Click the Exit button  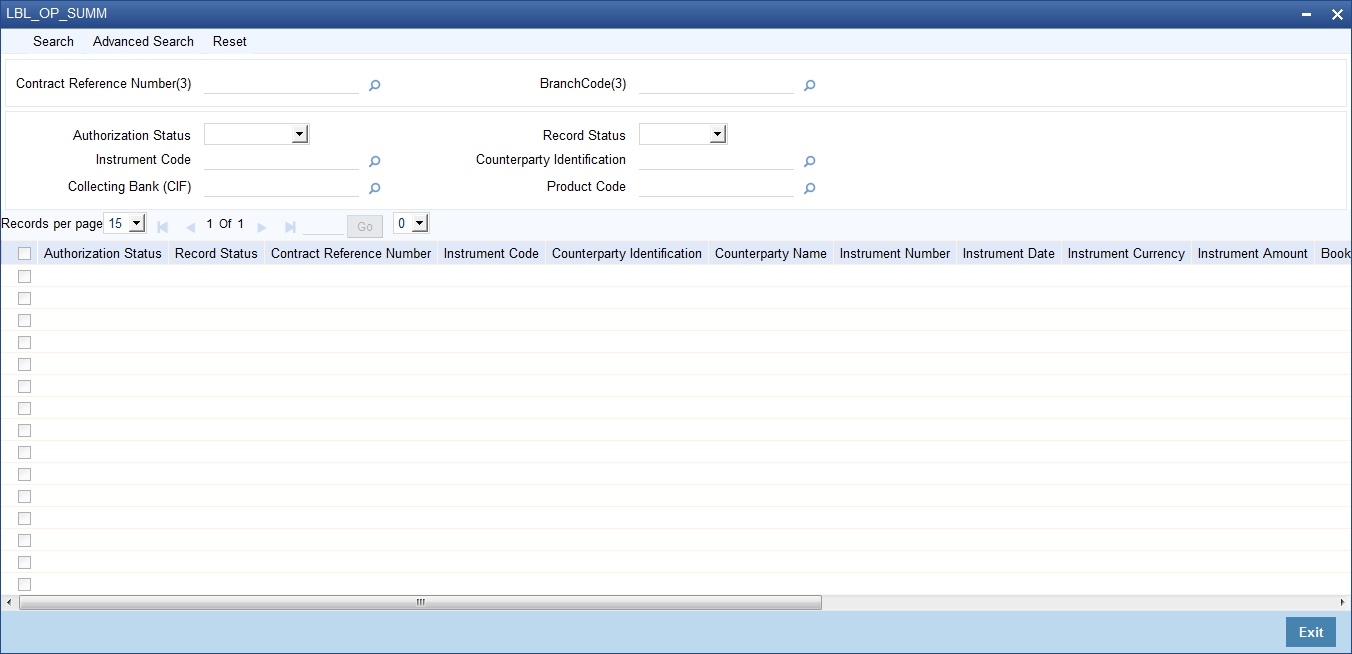1311,632
